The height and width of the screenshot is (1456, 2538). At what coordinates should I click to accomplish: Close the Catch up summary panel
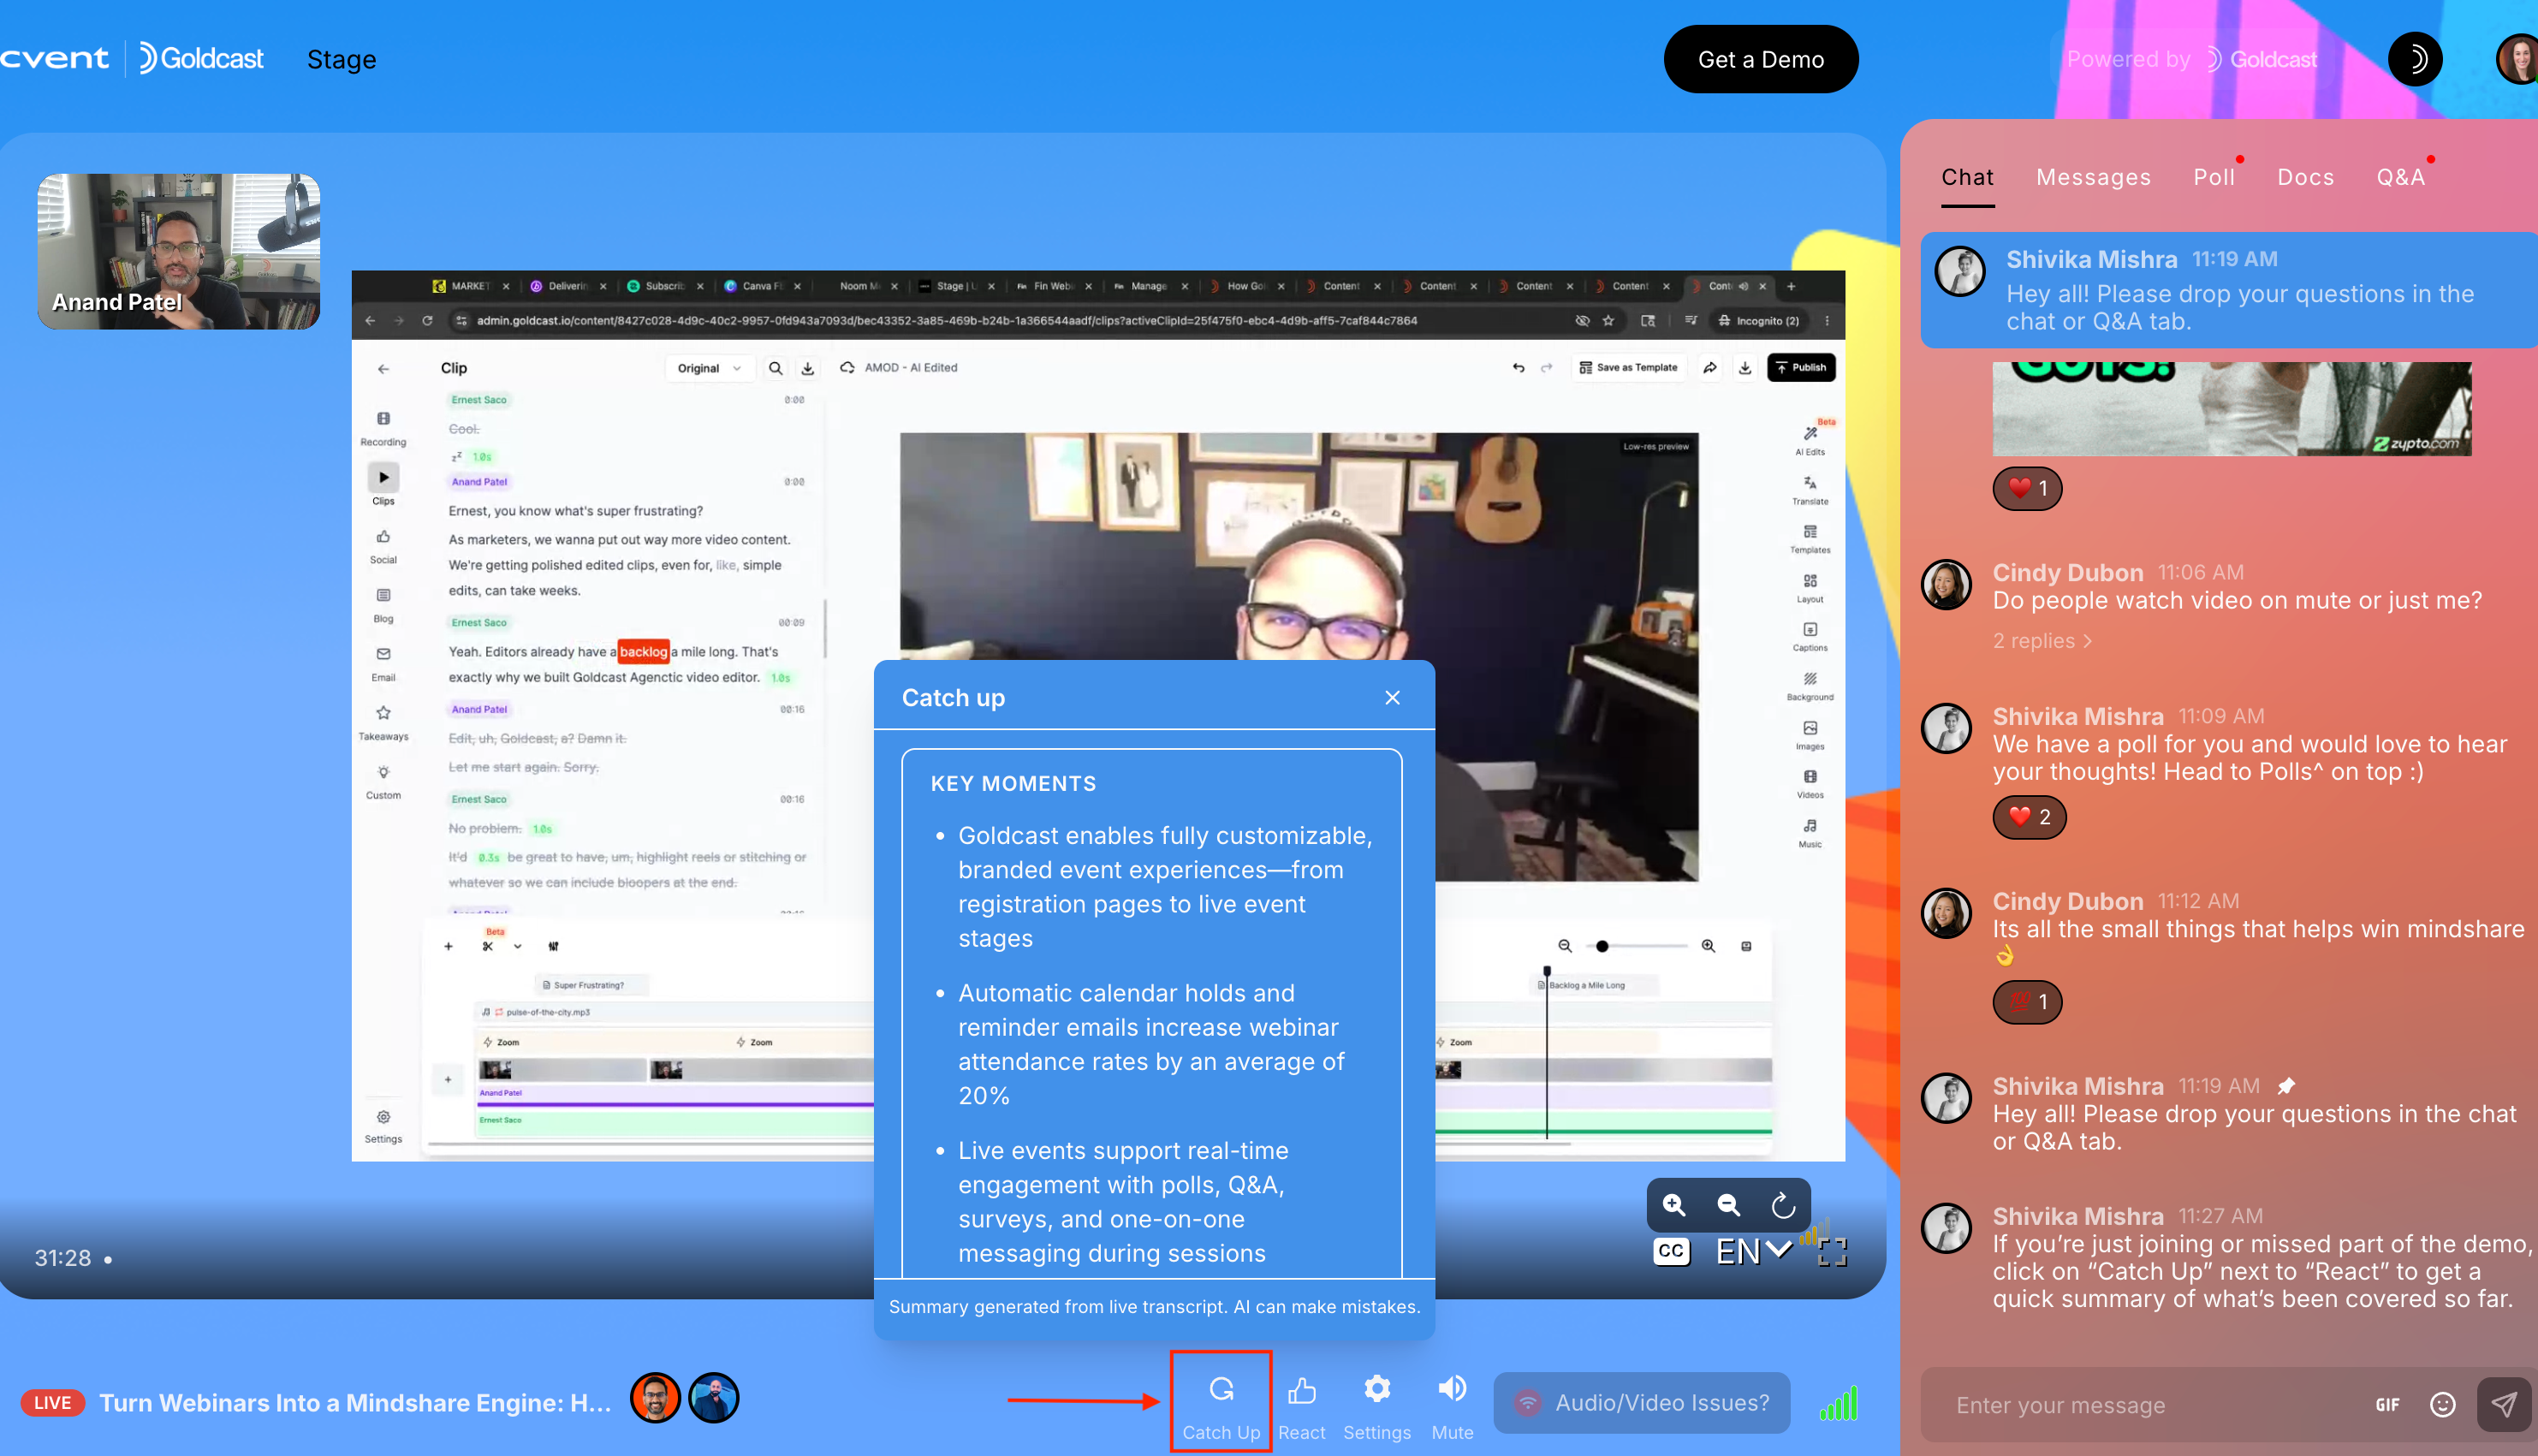1392,697
